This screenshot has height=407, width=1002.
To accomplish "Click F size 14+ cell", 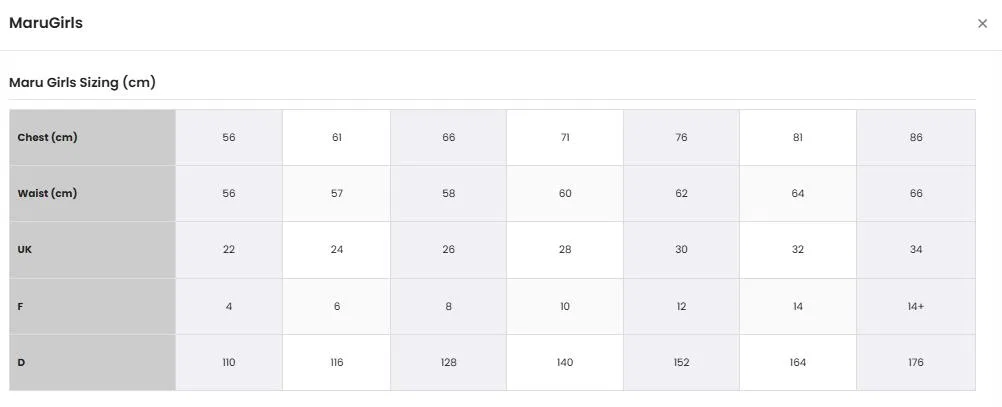I will tap(916, 306).
